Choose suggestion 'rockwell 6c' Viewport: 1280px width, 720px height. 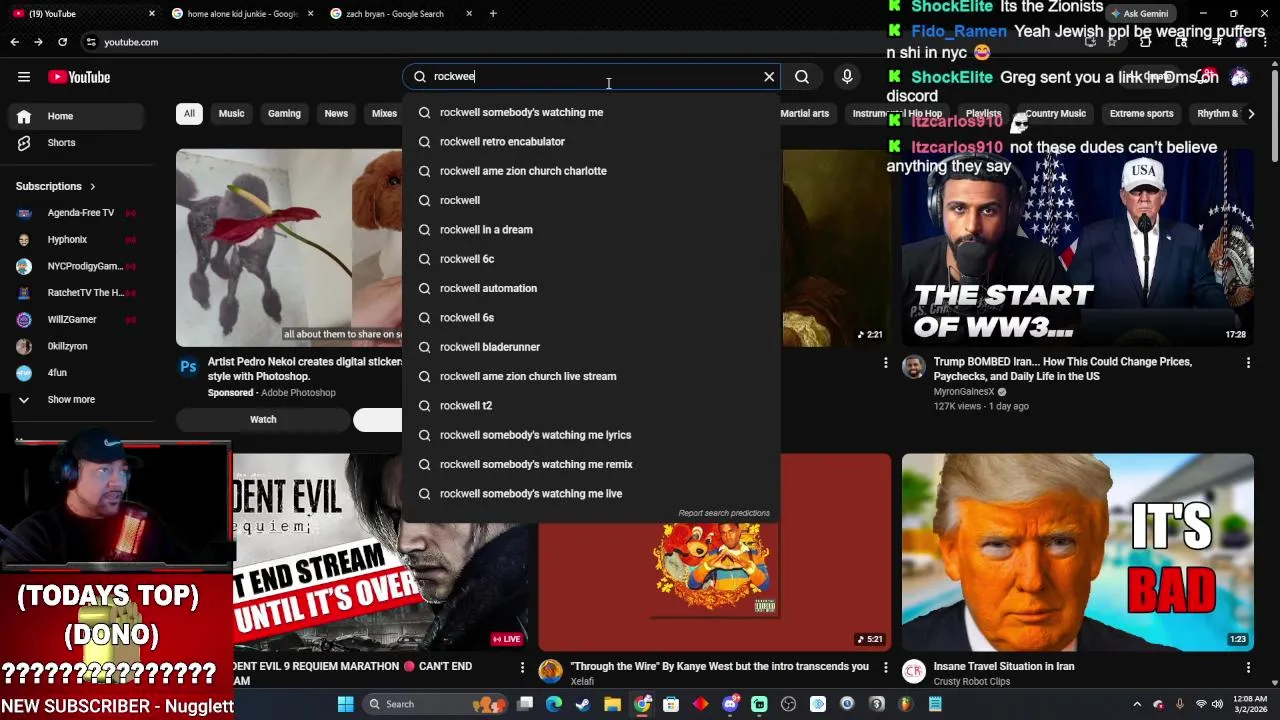click(x=591, y=259)
